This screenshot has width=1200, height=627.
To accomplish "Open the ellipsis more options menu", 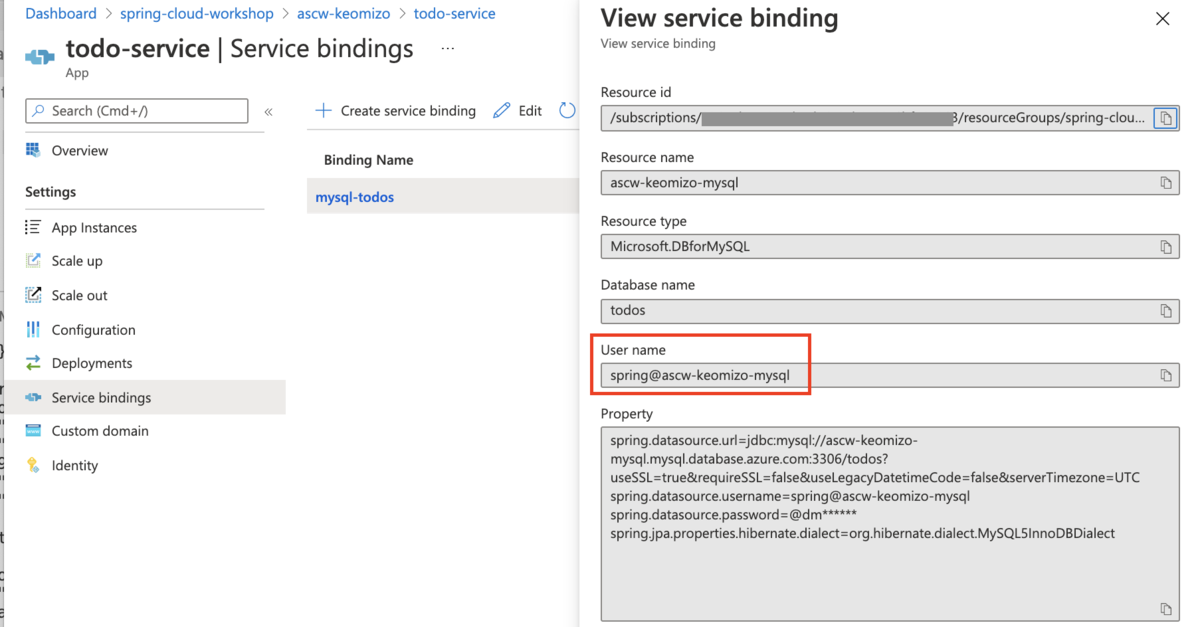I will point(447,48).
